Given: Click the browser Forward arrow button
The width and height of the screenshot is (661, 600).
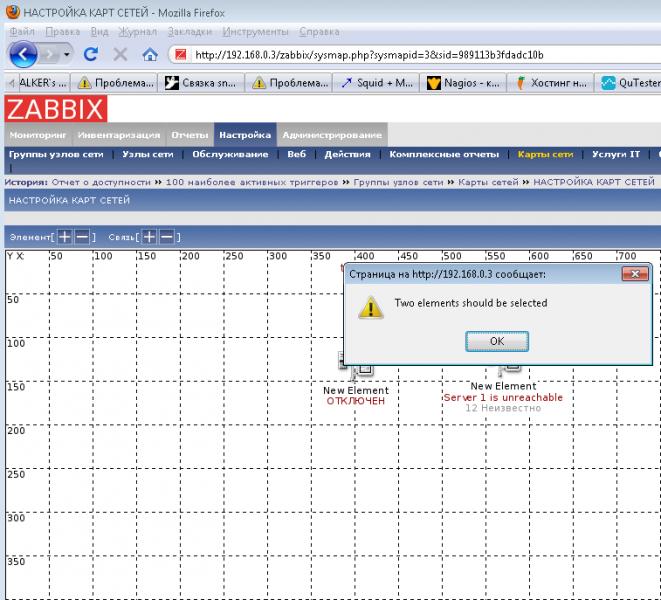Looking at the screenshot, I should tap(49, 54).
